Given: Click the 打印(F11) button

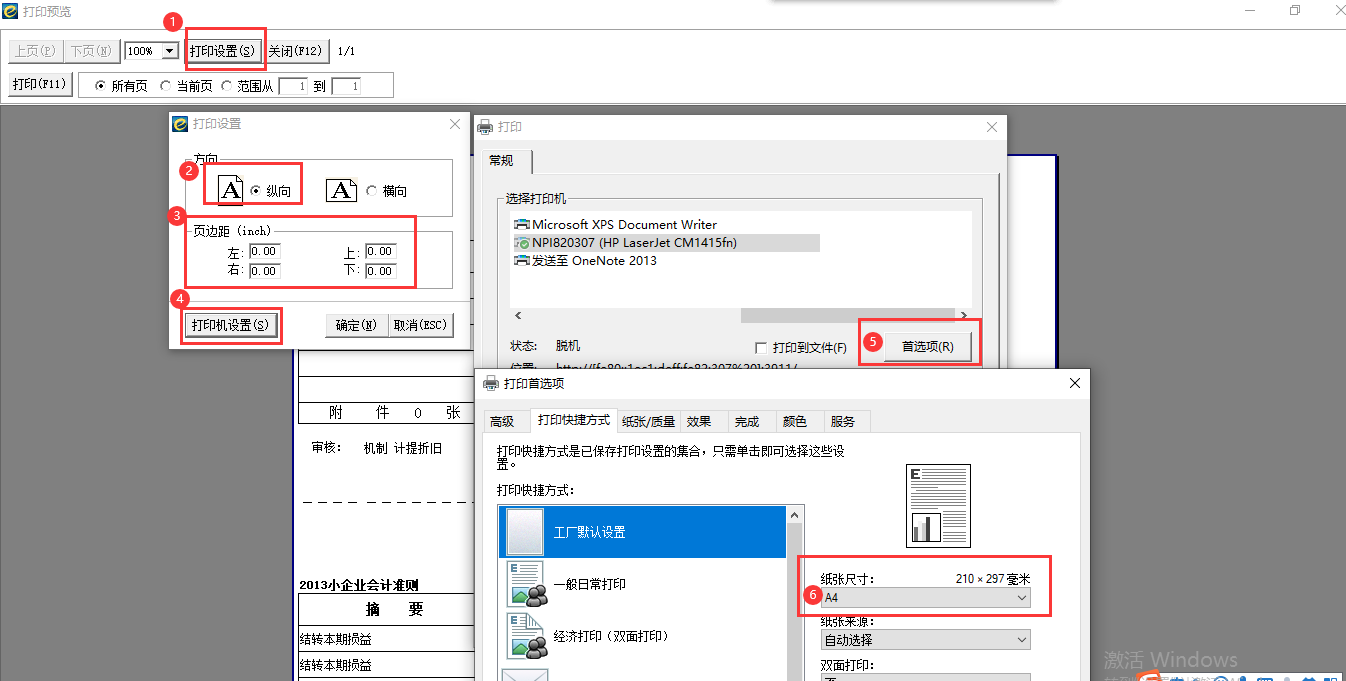Looking at the screenshot, I should [x=40, y=85].
